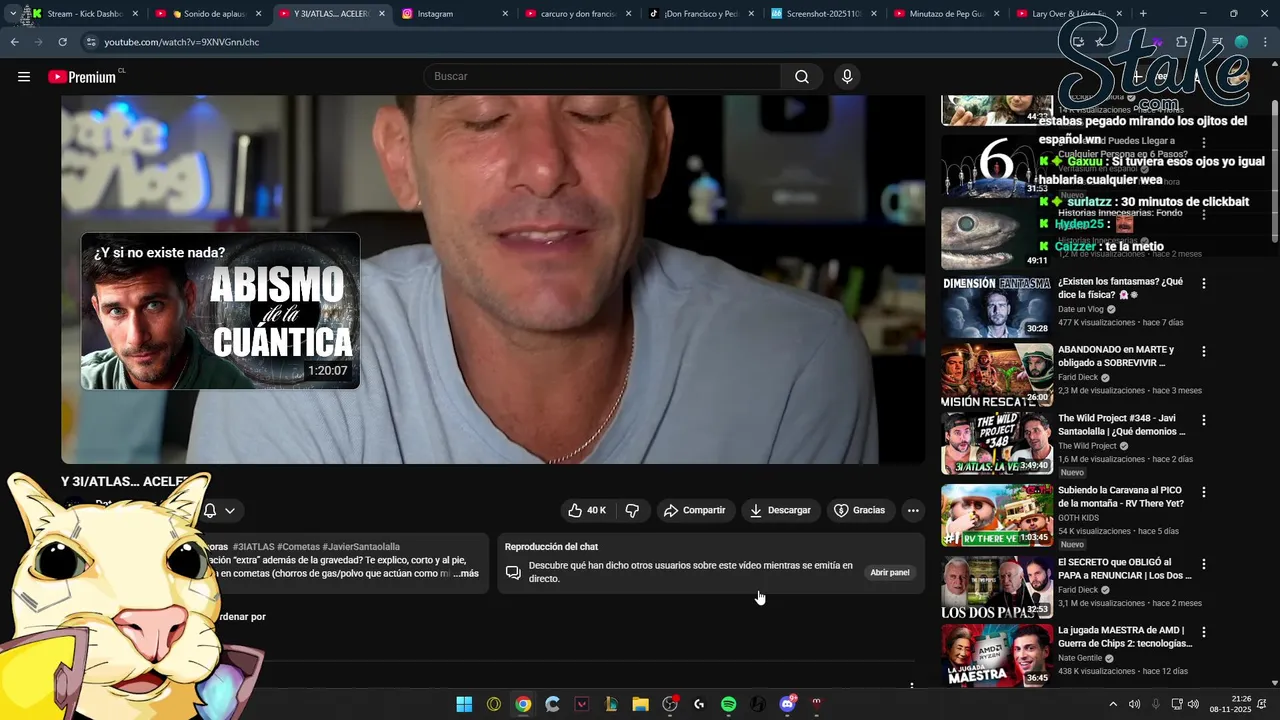Open site information icon in address bar

[x=91, y=42]
